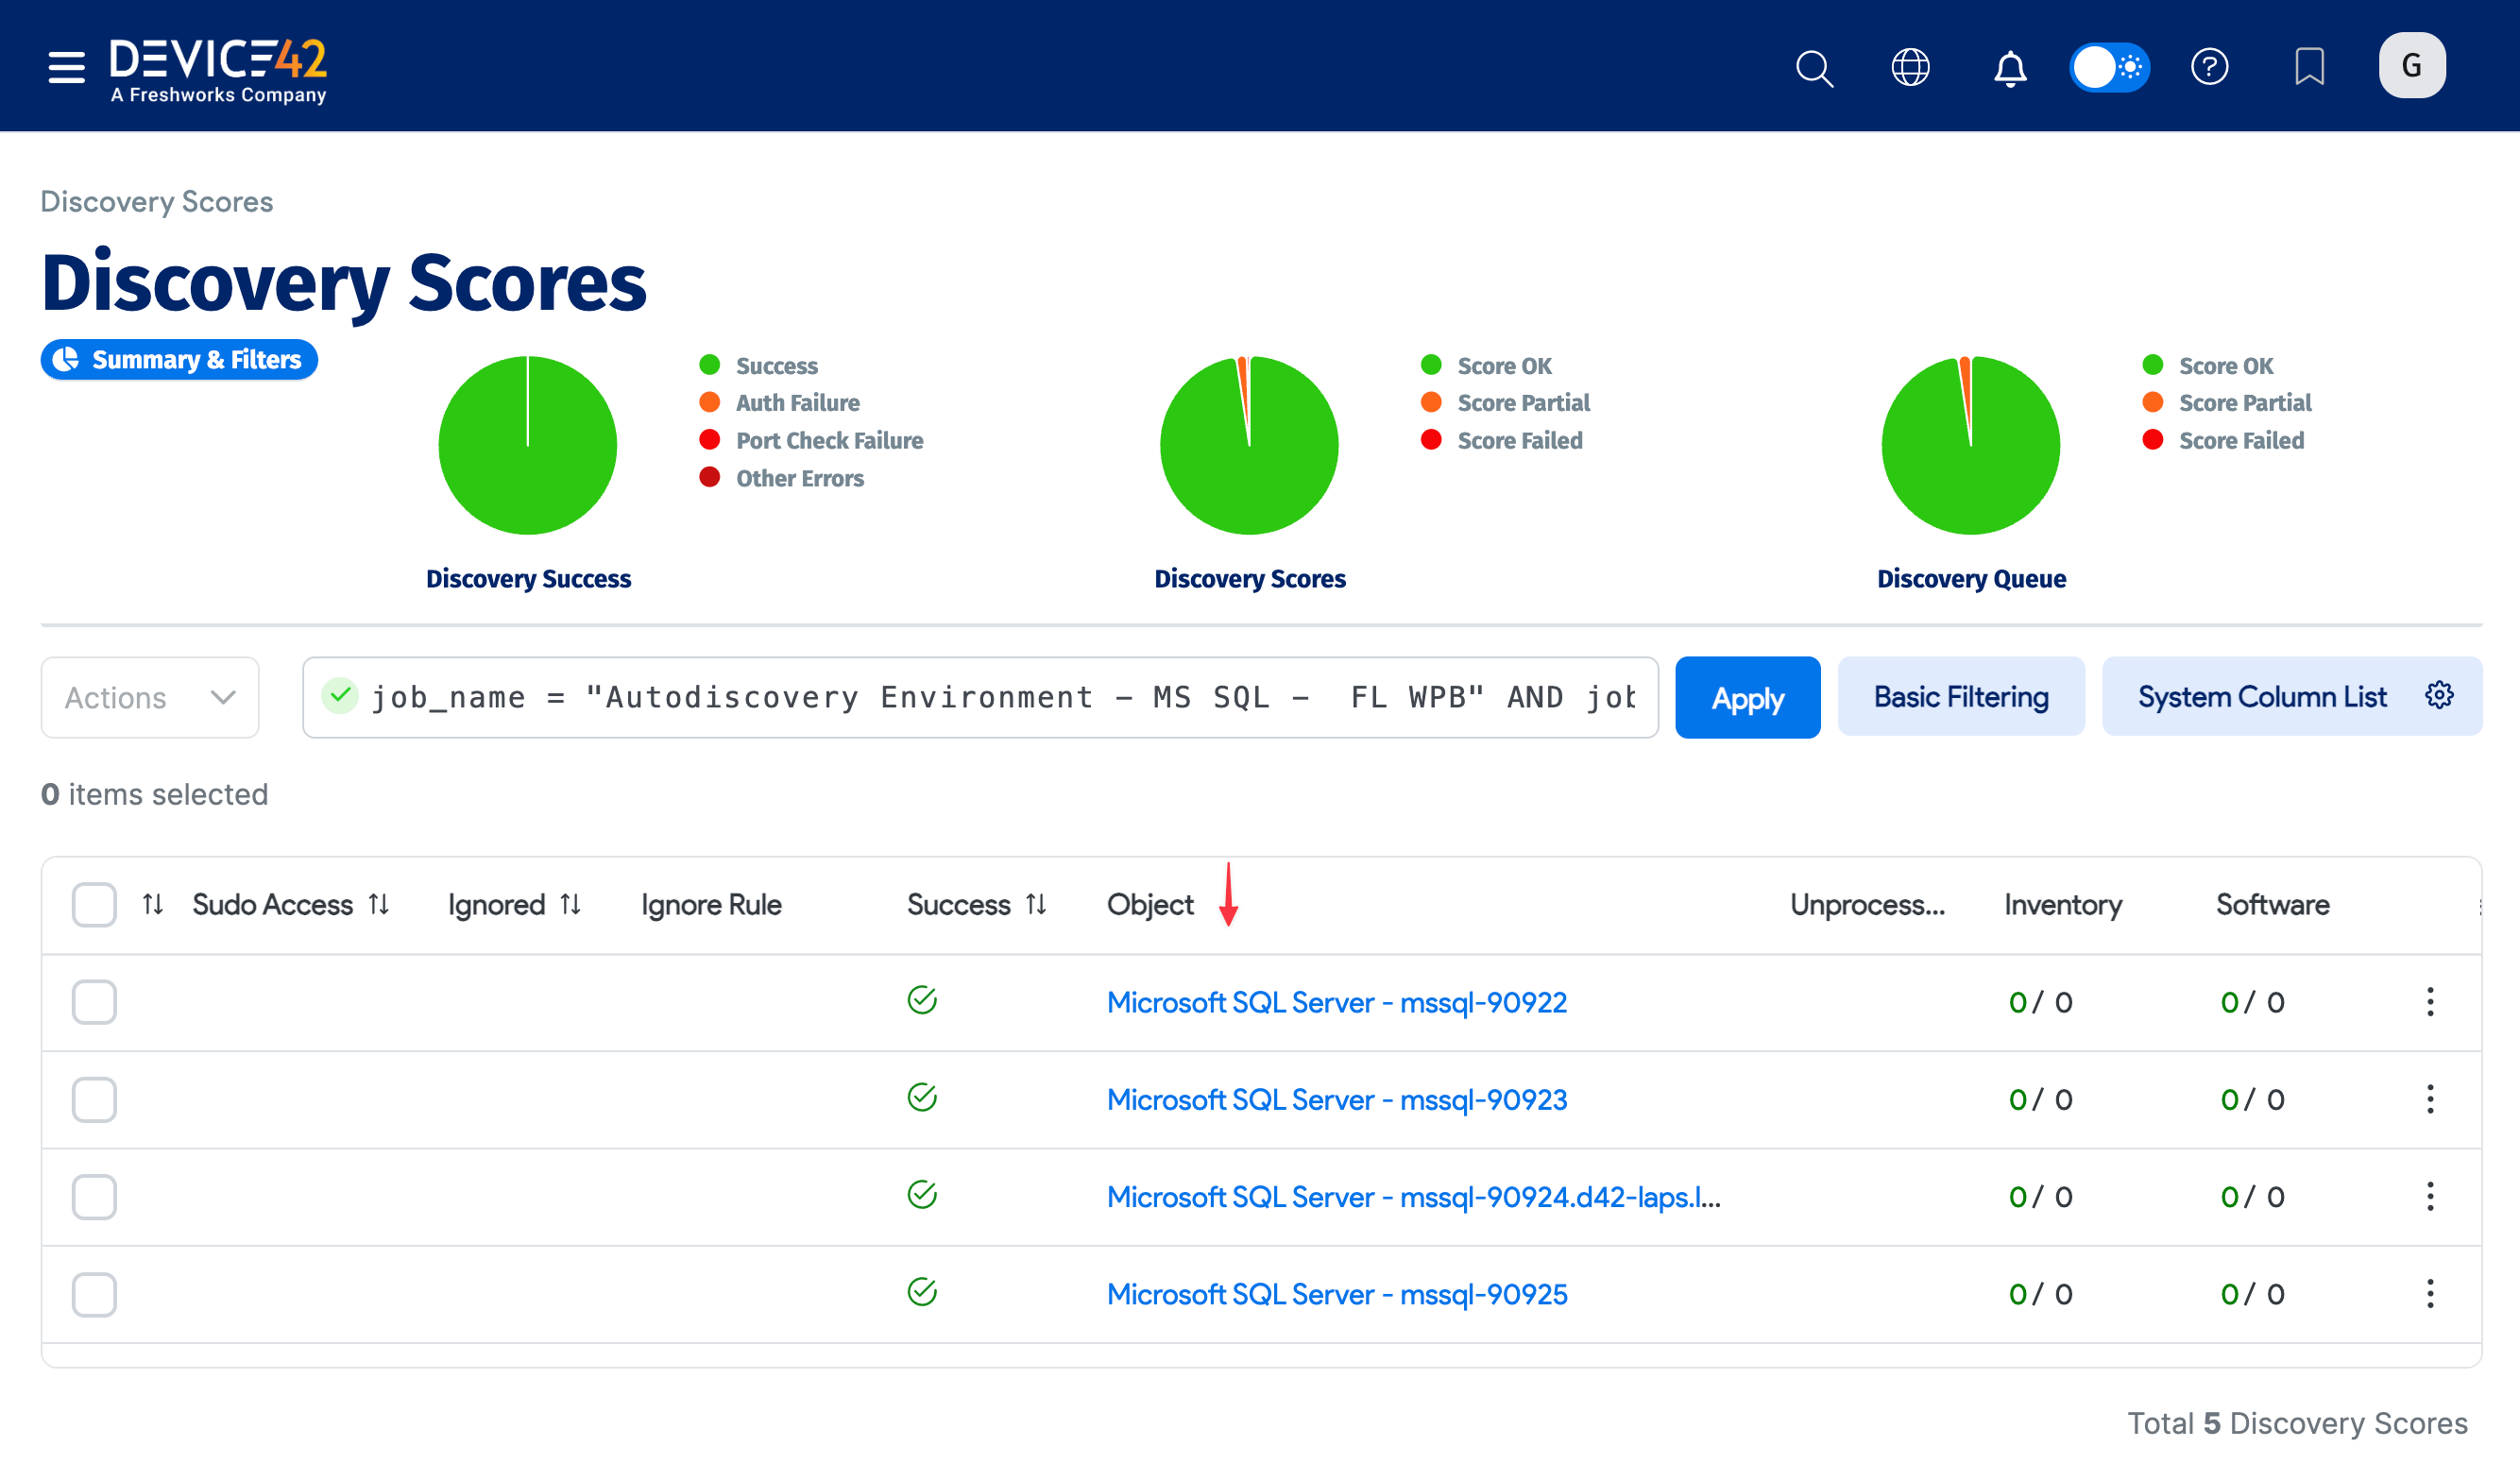The width and height of the screenshot is (2520, 1464).
Task: Toggle the light/dark theme switch
Action: click(x=2110, y=67)
